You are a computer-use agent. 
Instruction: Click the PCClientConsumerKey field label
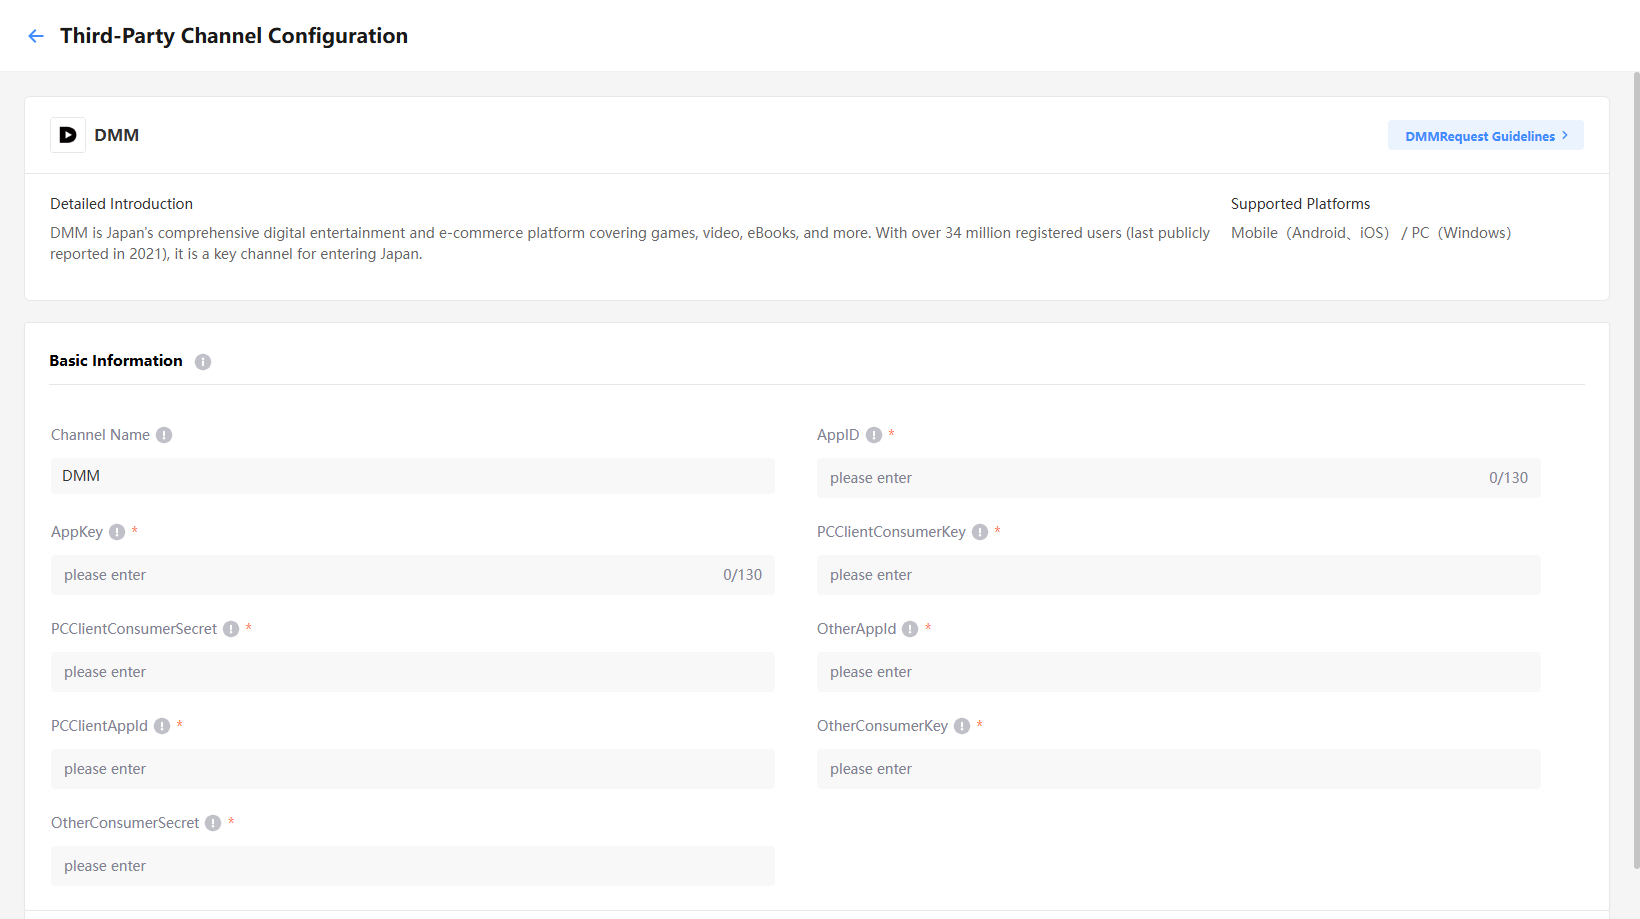click(891, 532)
